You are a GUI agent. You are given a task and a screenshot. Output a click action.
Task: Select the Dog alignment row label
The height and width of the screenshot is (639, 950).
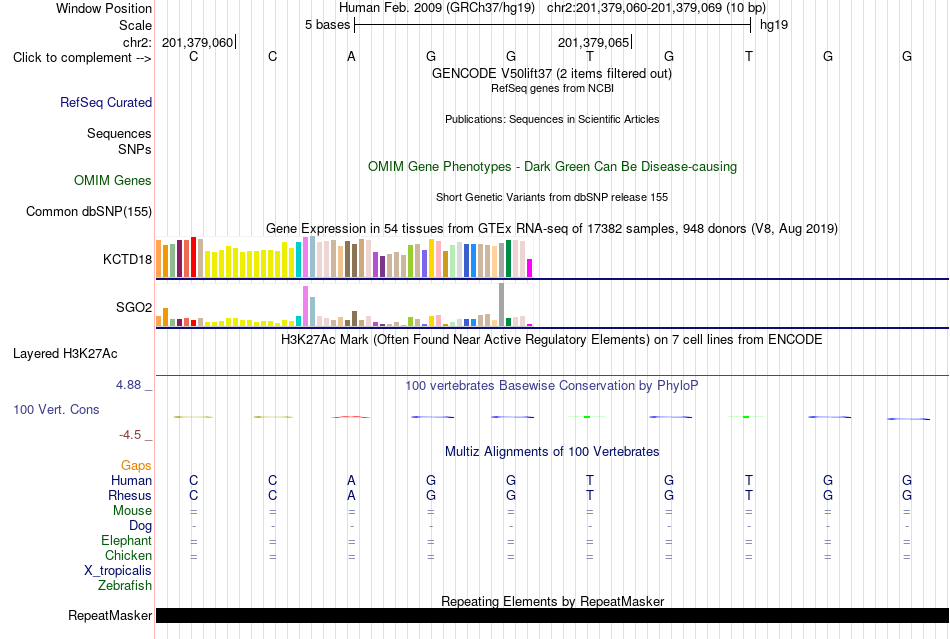(140, 526)
